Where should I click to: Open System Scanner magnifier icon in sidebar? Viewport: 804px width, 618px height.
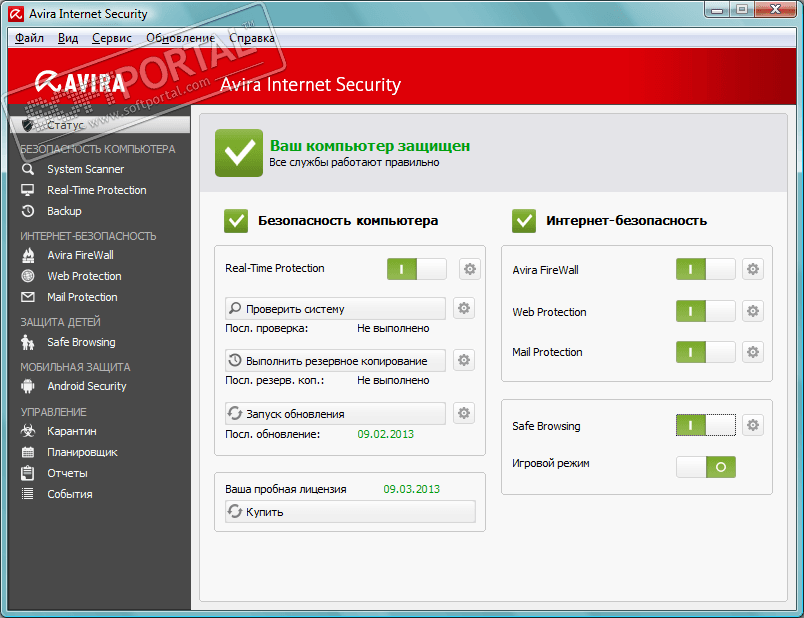(x=28, y=169)
